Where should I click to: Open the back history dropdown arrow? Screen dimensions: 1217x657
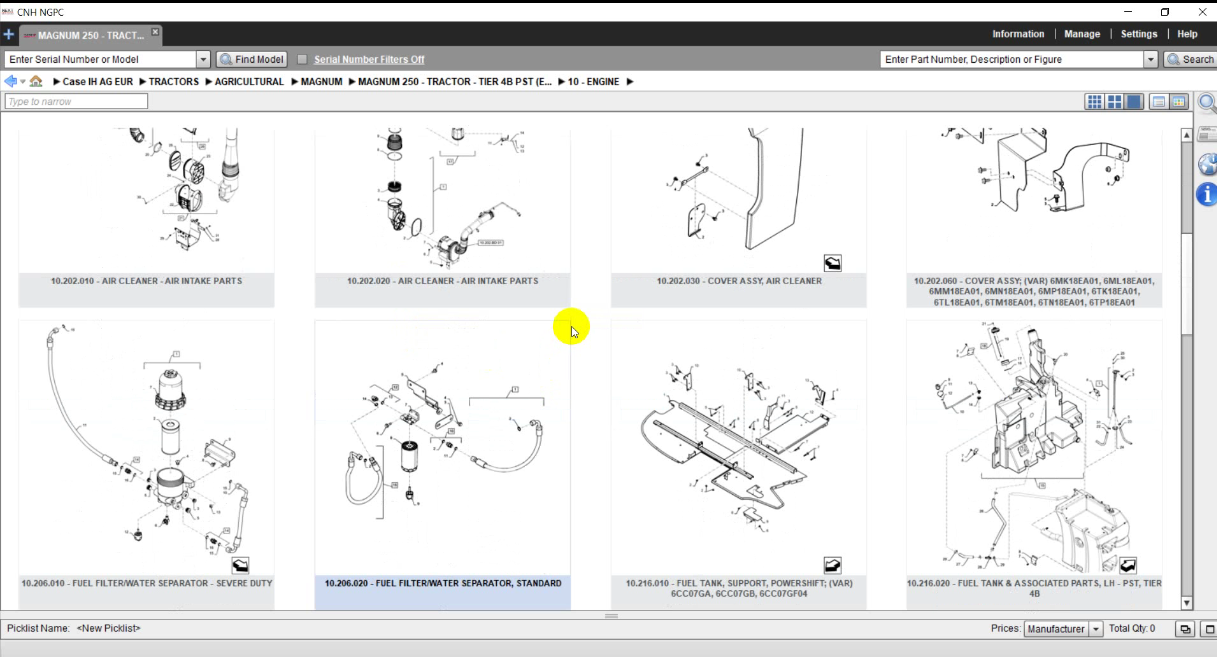23,82
